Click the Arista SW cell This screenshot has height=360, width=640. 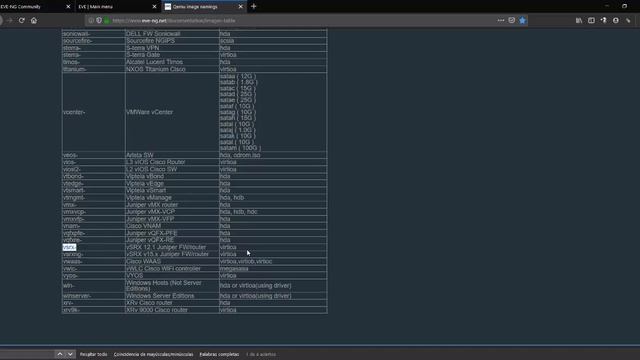tap(172, 155)
